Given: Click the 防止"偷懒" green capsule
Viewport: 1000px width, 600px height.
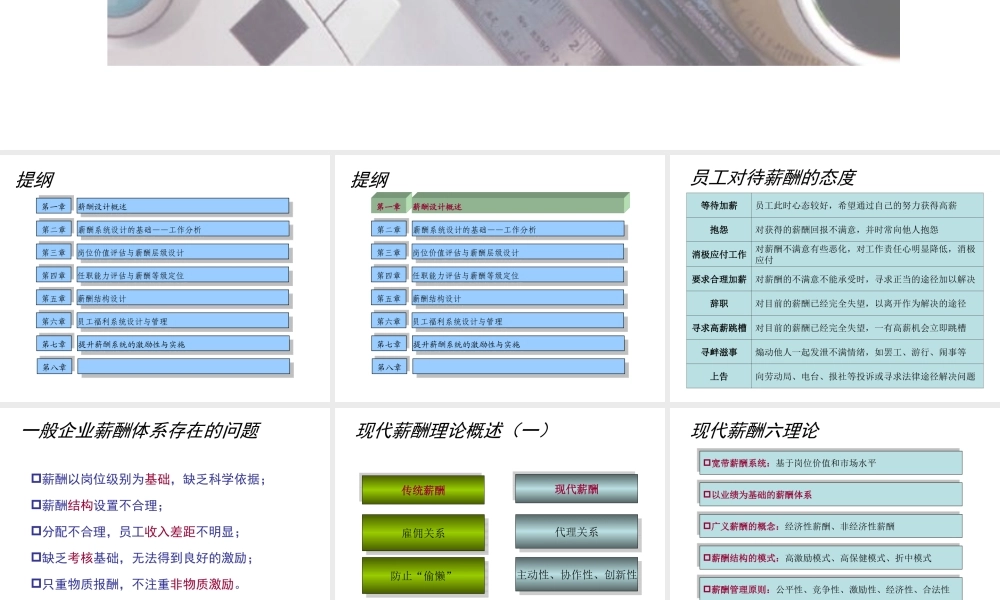Looking at the screenshot, I should [x=423, y=576].
